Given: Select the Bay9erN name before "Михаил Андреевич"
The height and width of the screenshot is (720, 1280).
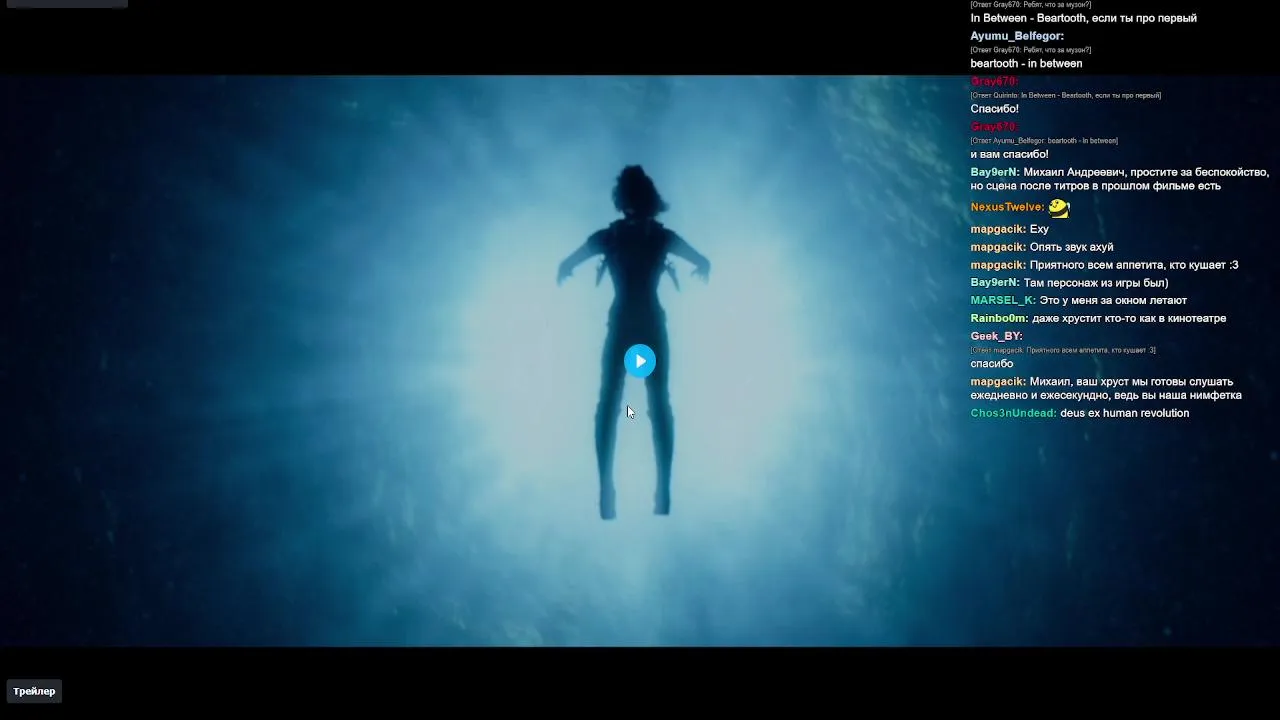Looking at the screenshot, I should (x=995, y=172).
